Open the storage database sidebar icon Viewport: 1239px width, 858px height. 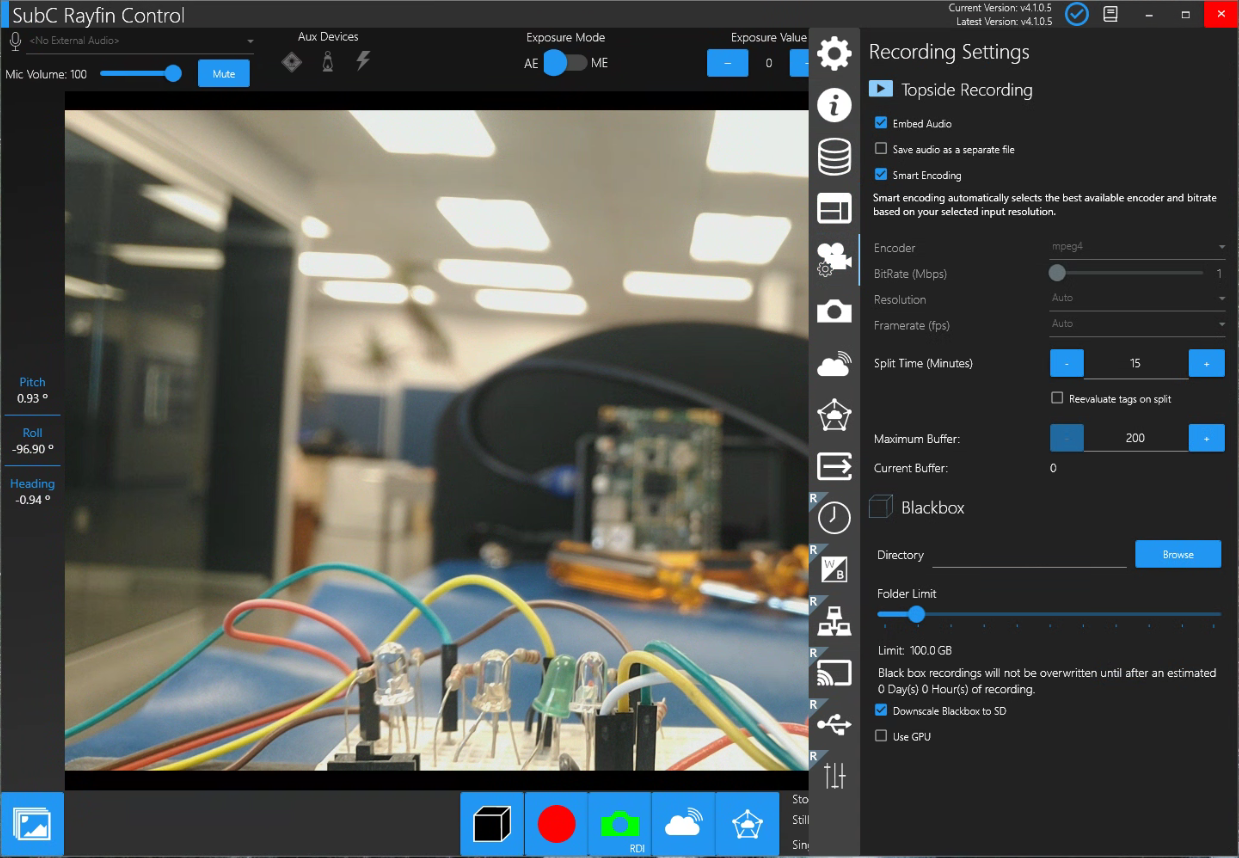(834, 156)
